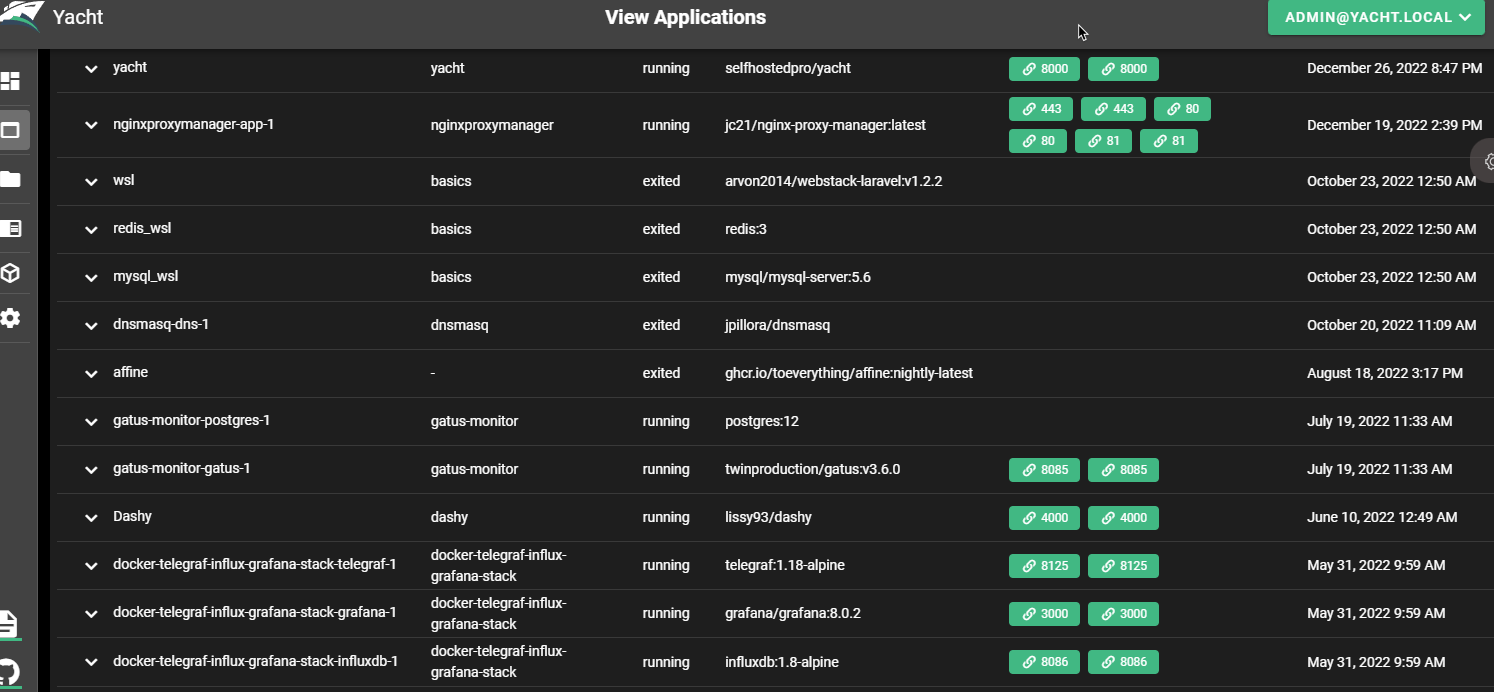Expand the gatus-monitor-postgres-1 row chevron
The width and height of the screenshot is (1494, 692).
[91, 422]
